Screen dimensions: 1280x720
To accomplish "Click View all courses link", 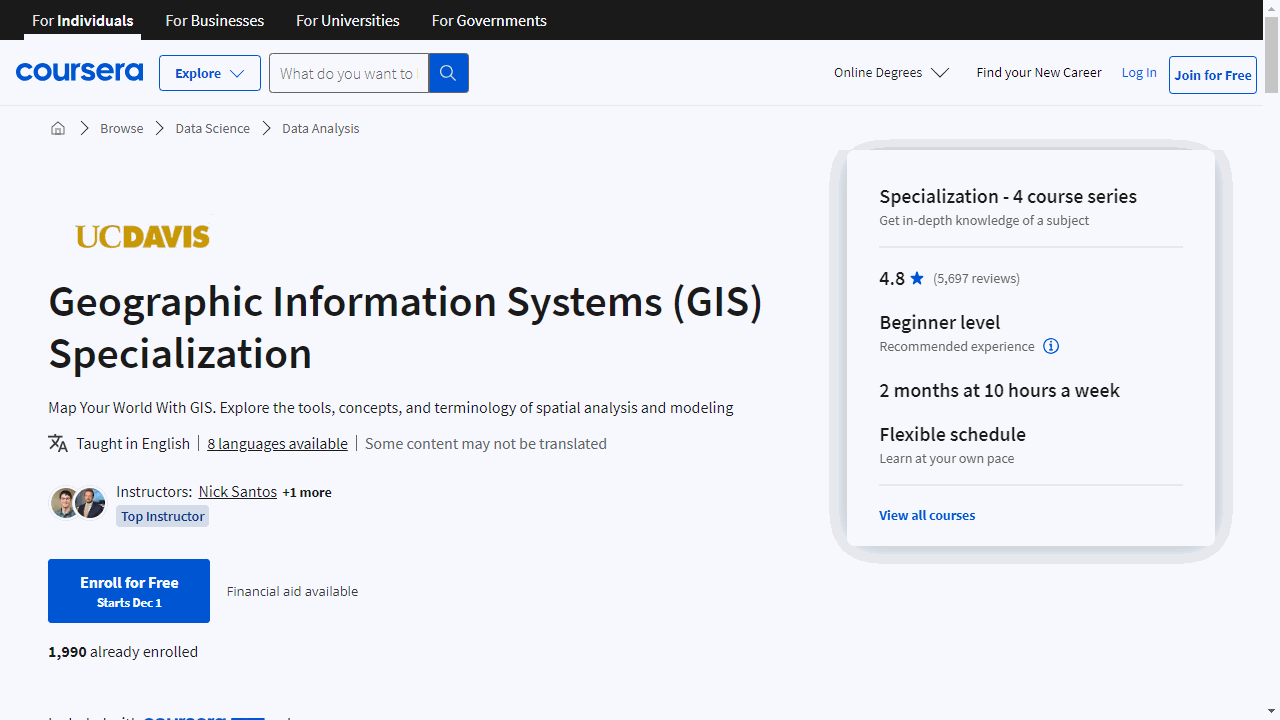I will point(927,515).
